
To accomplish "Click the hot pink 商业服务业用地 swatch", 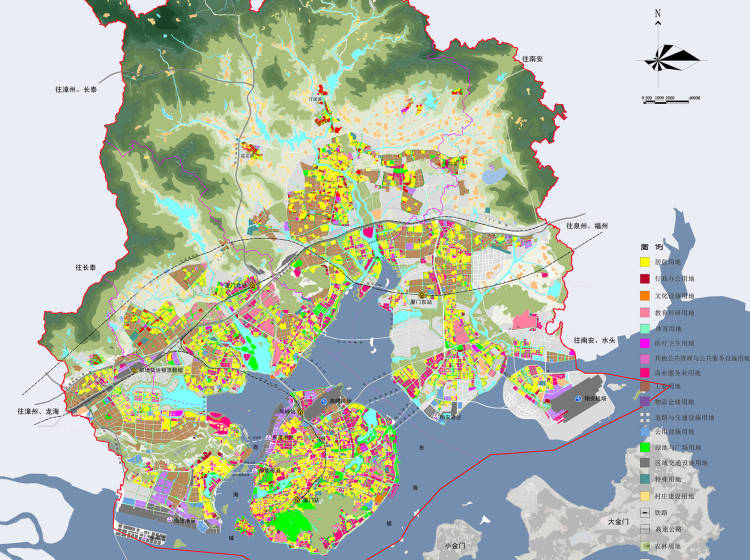I will tap(645, 372).
